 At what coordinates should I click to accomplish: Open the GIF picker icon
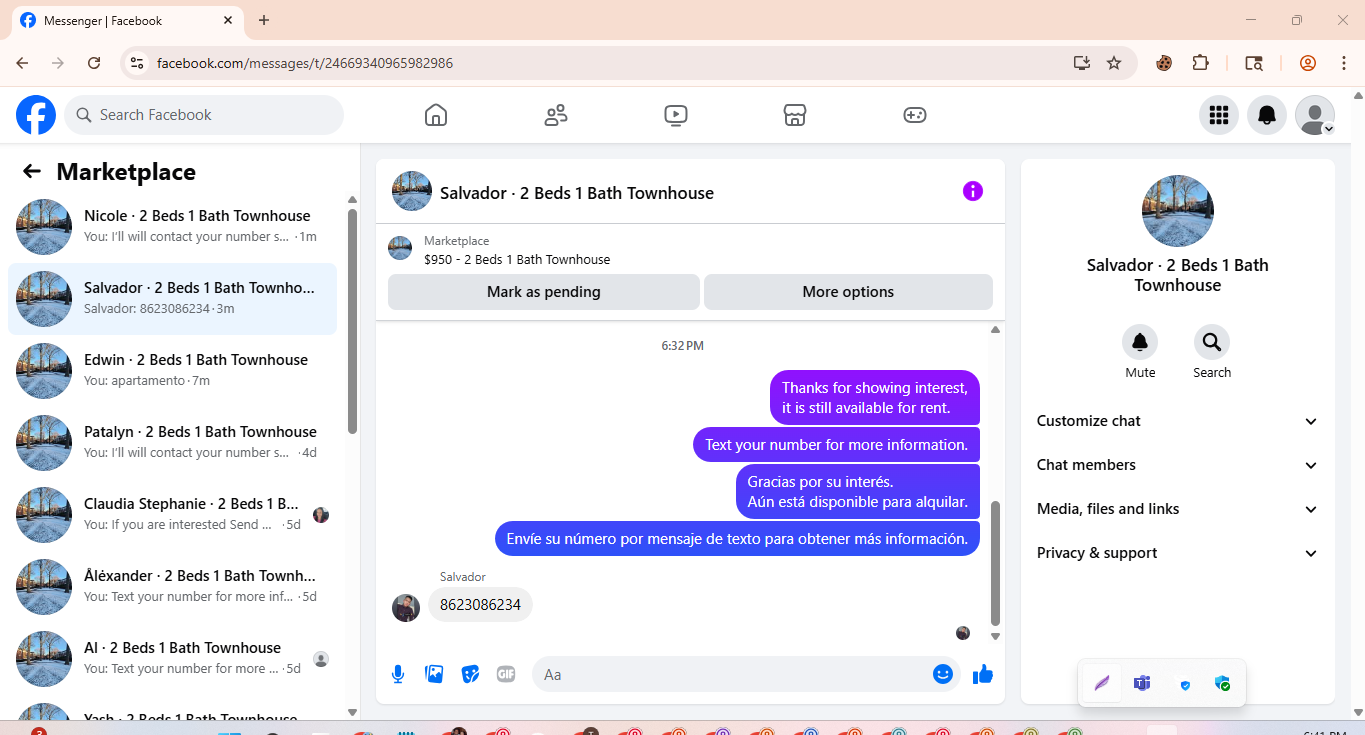click(506, 674)
